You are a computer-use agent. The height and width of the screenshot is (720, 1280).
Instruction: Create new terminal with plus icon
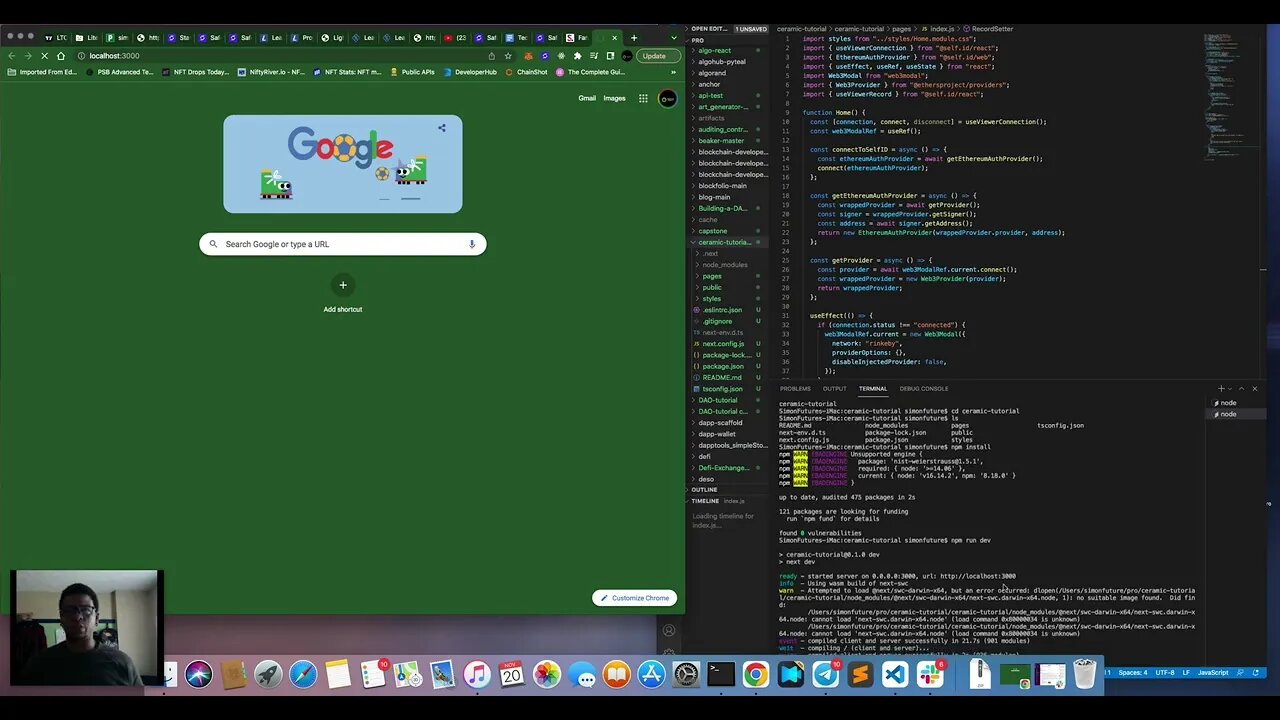click(x=1221, y=388)
